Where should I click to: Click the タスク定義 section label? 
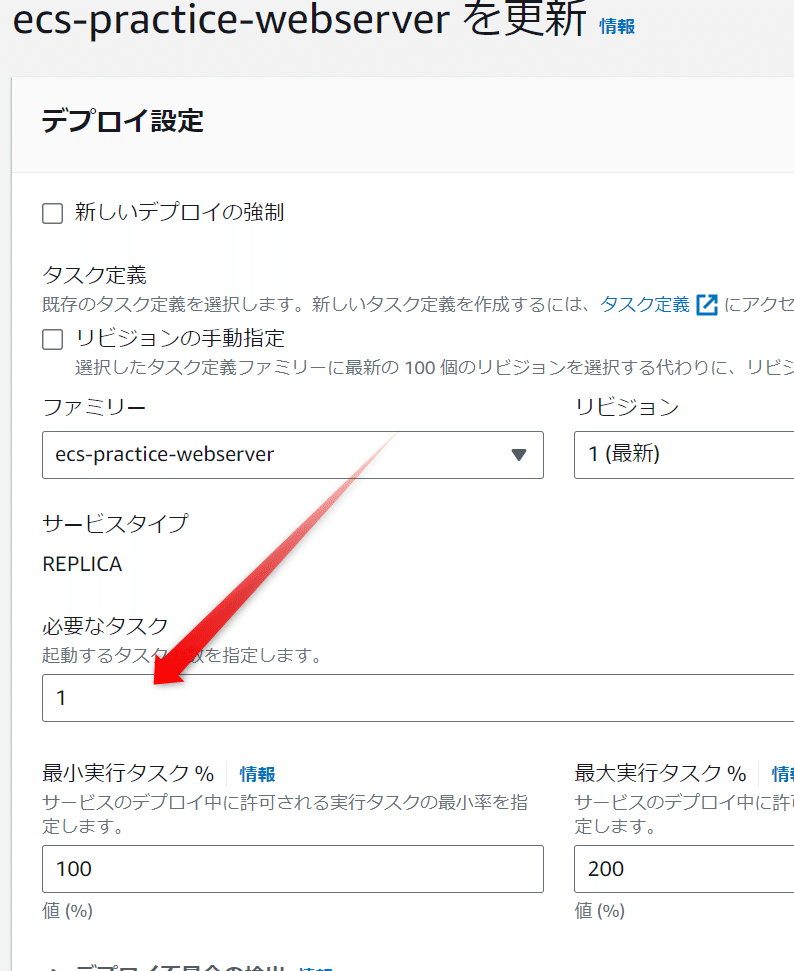click(94, 275)
